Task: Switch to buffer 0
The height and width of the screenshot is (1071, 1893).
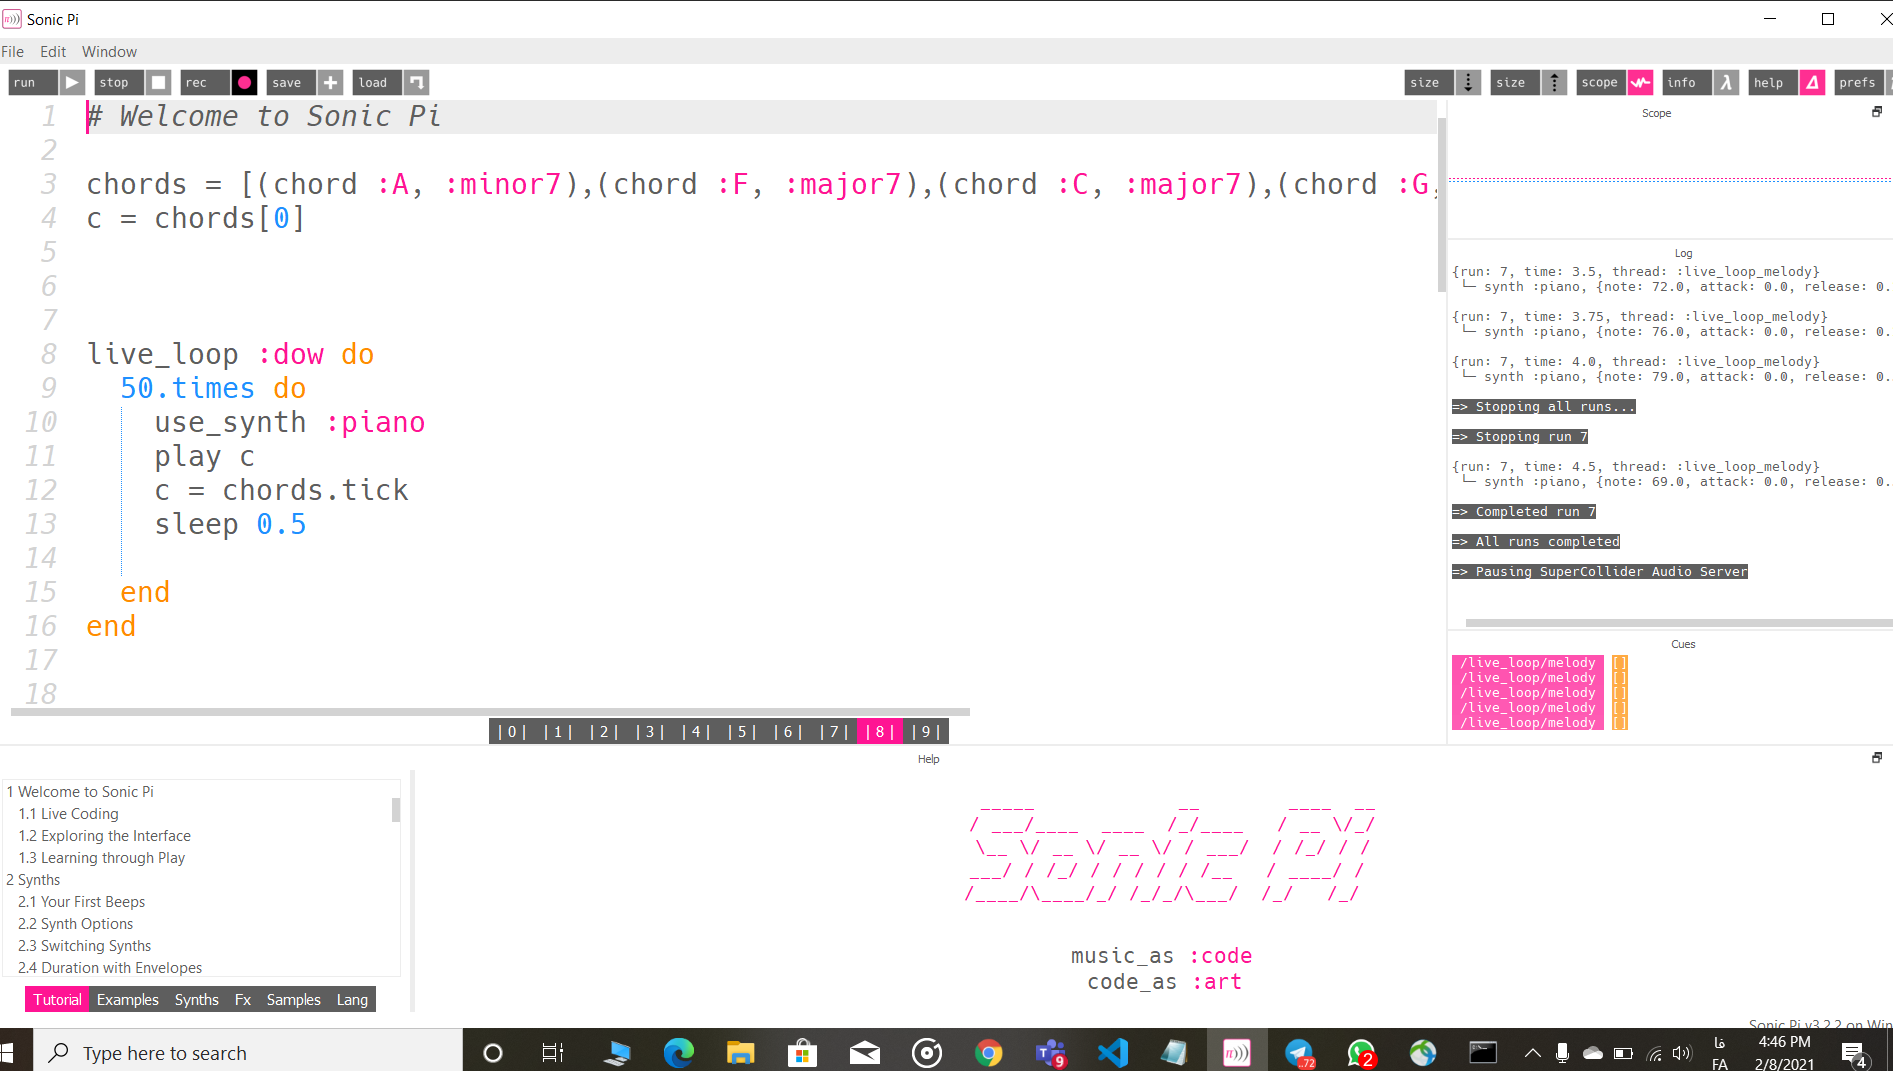Action: click(x=512, y=732)
